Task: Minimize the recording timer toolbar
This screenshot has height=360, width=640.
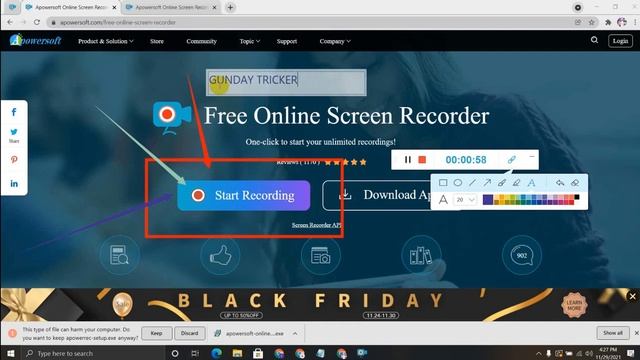Action: click(531, 157)
